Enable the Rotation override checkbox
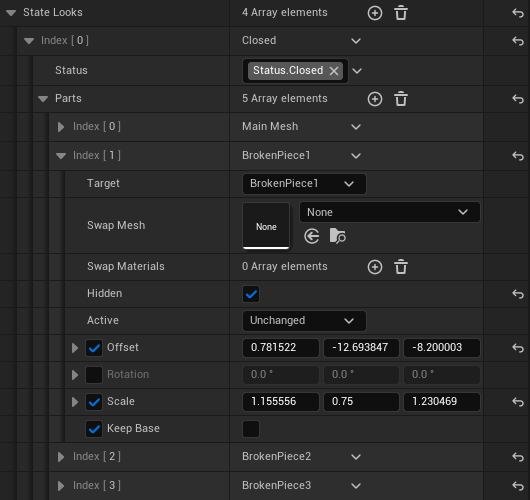The height and width of the screenshot is (500, 530). coord(94,375)
